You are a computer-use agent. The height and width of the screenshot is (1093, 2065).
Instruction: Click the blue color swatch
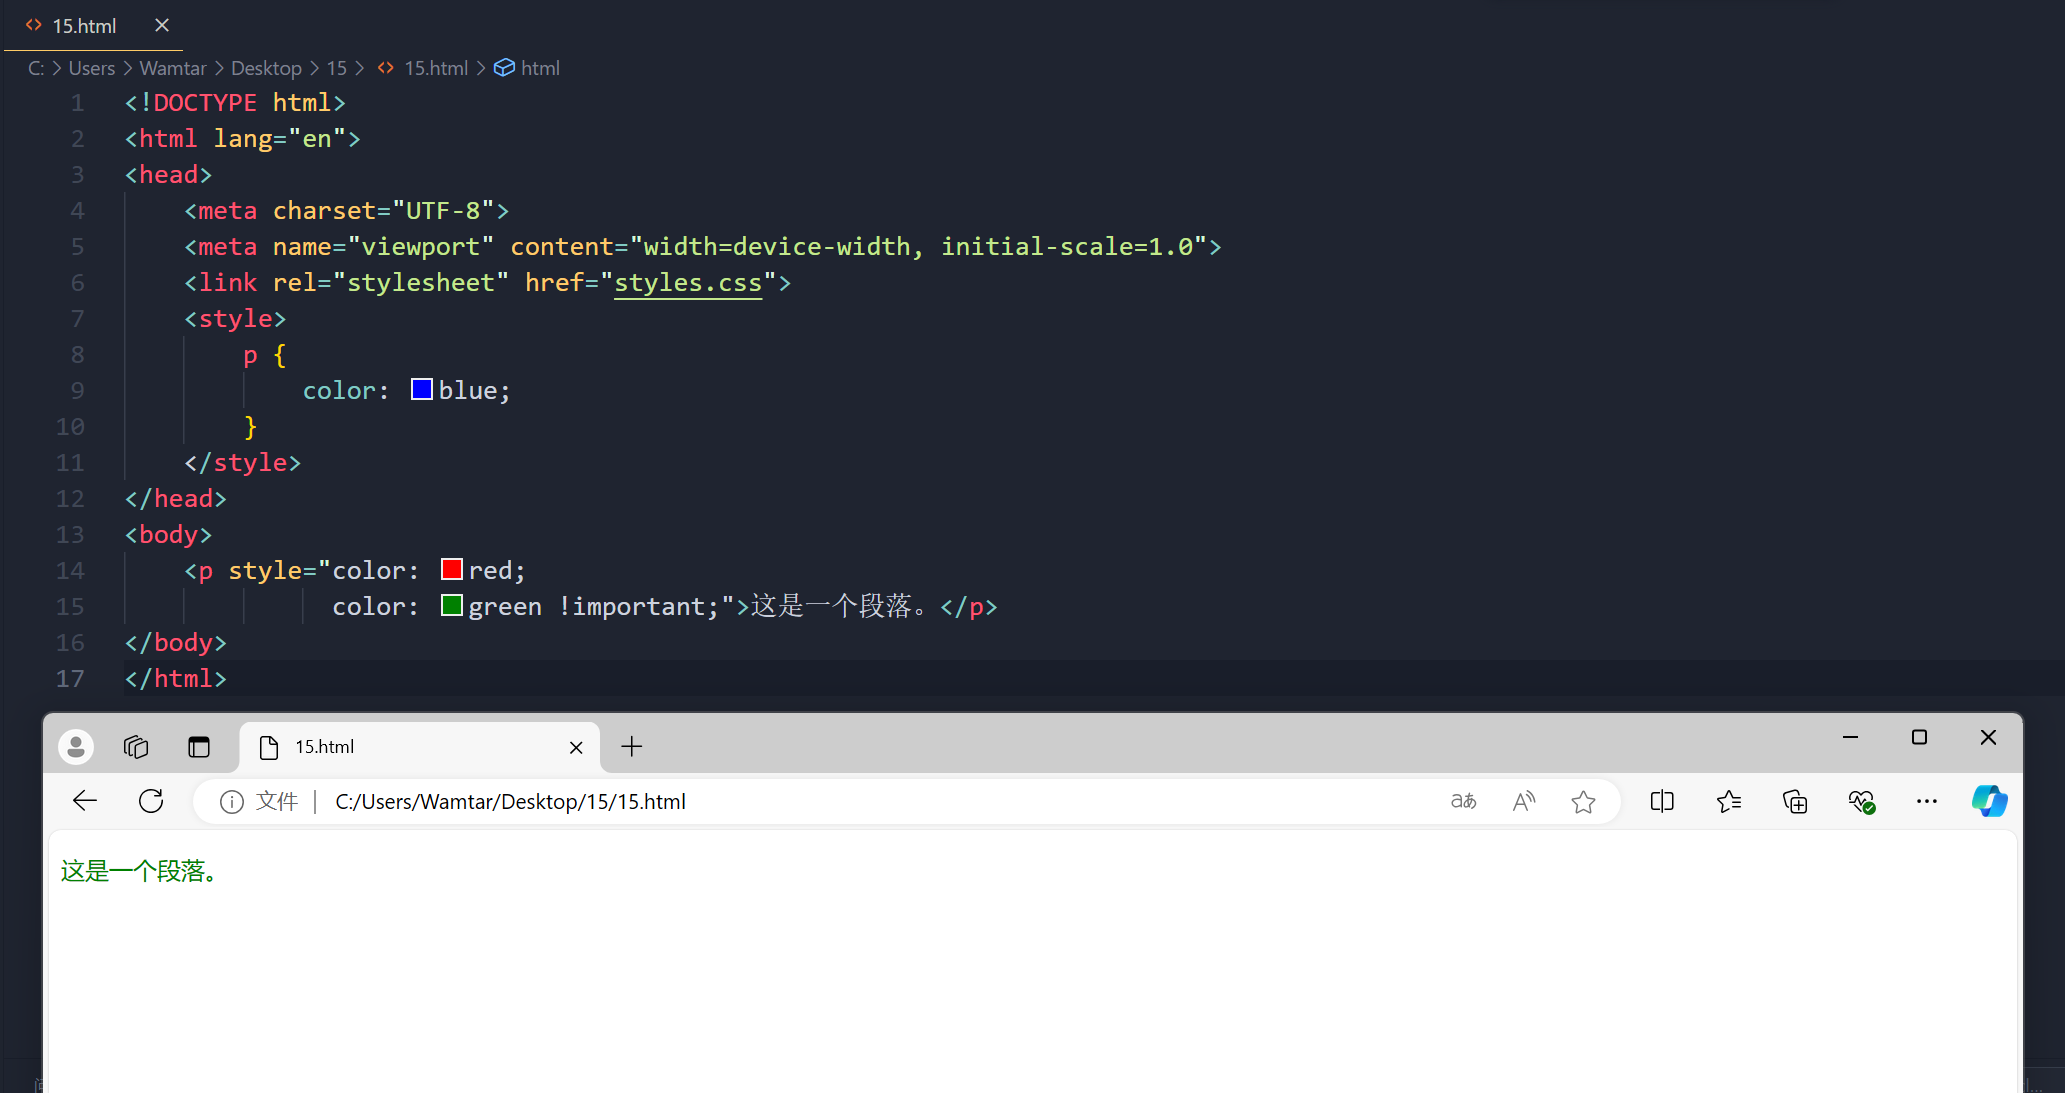click(422, 390)
